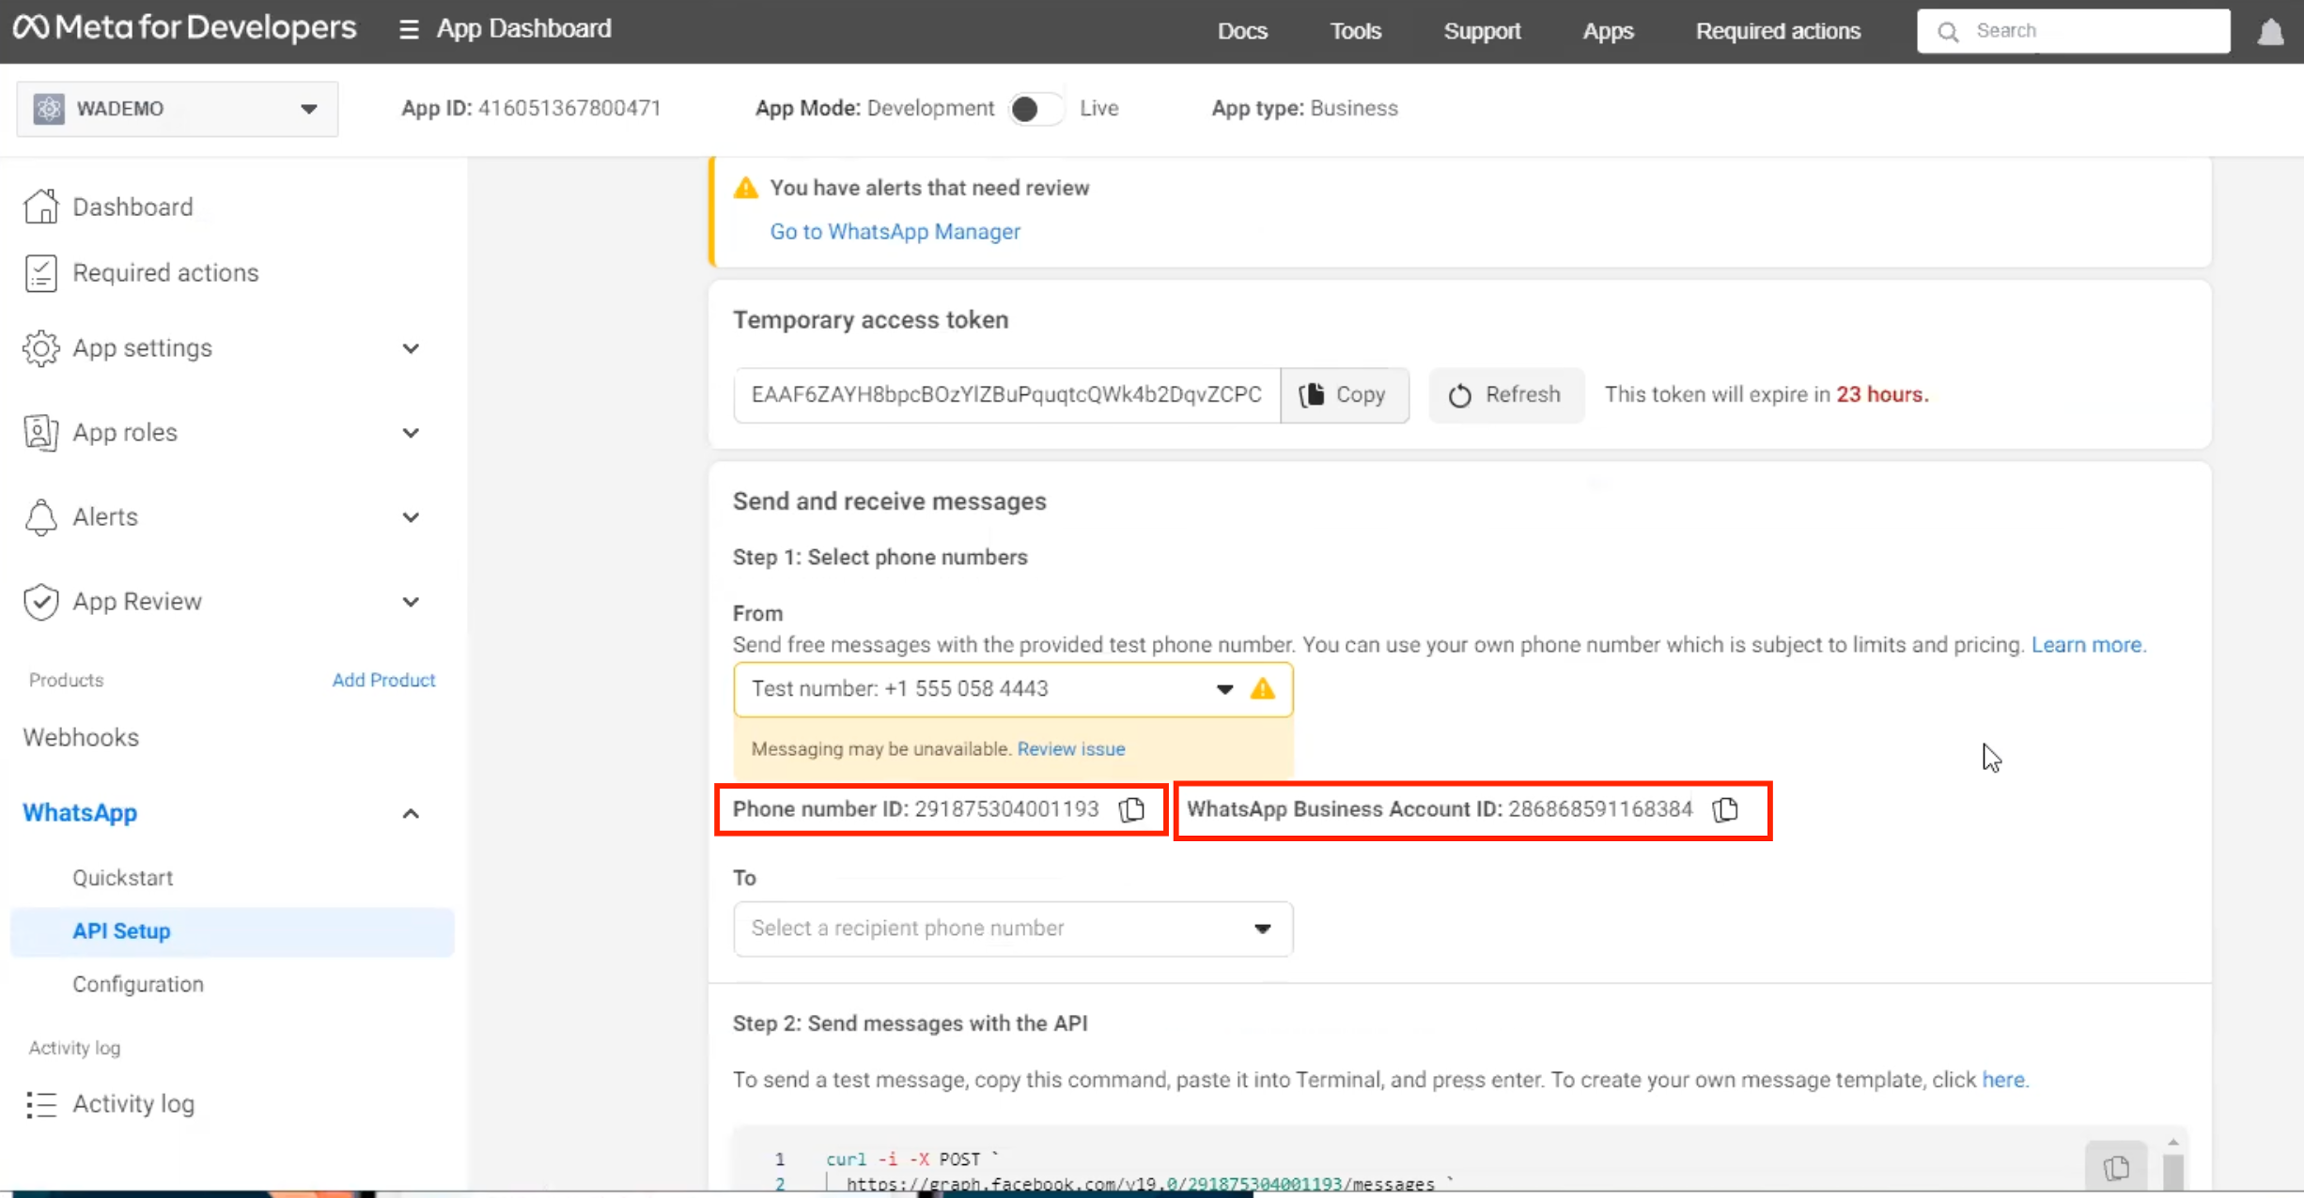This screenshot has height=1198, width=2304.
Task: Open Dashboard from the sidebar
Action: 132,207
